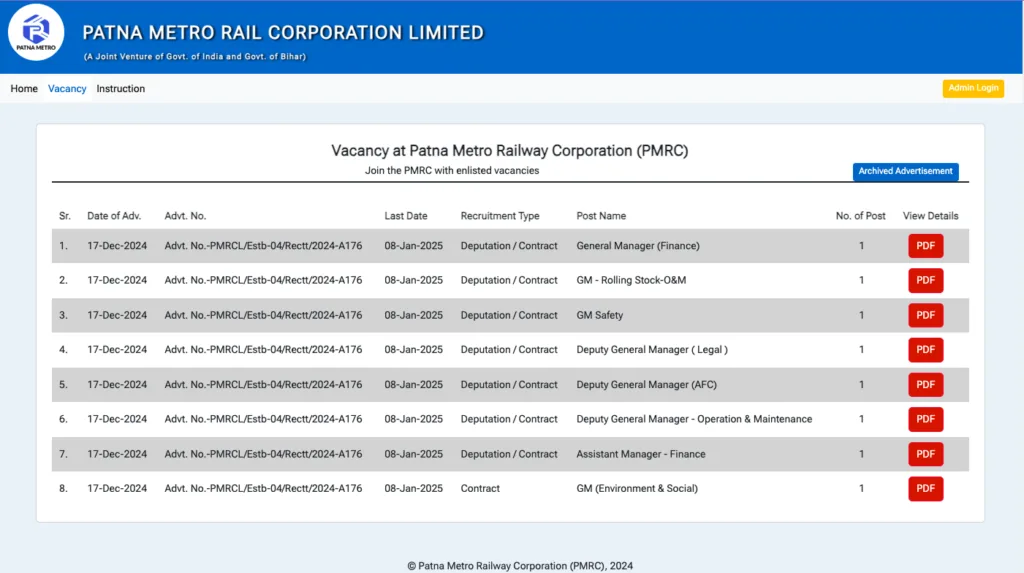
Task: Click the 'Date of Adv.' column header
Action: tap(114, 216)
